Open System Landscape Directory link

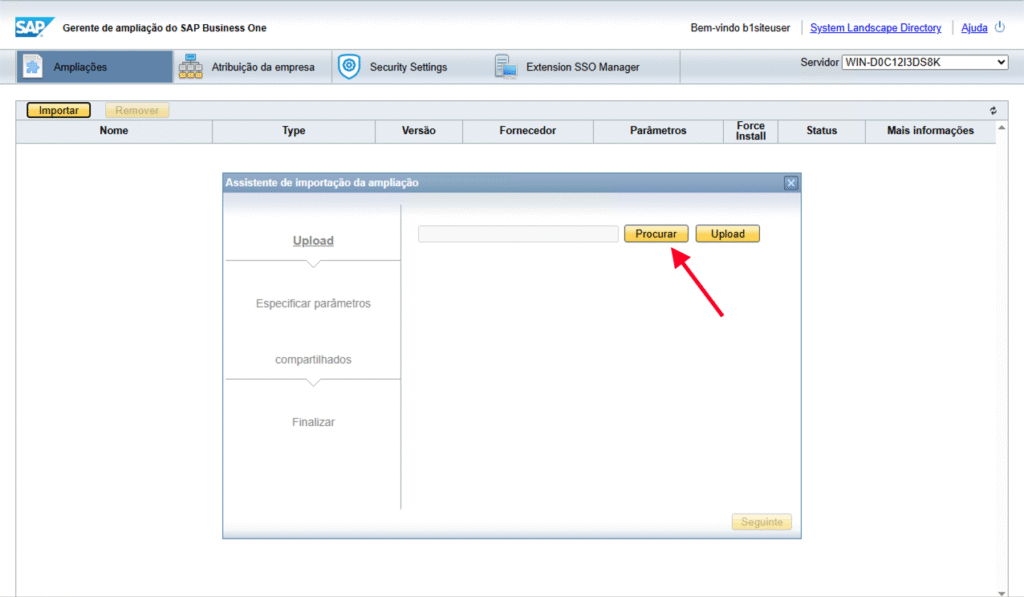pyautogui.click(x=875, y=28)
